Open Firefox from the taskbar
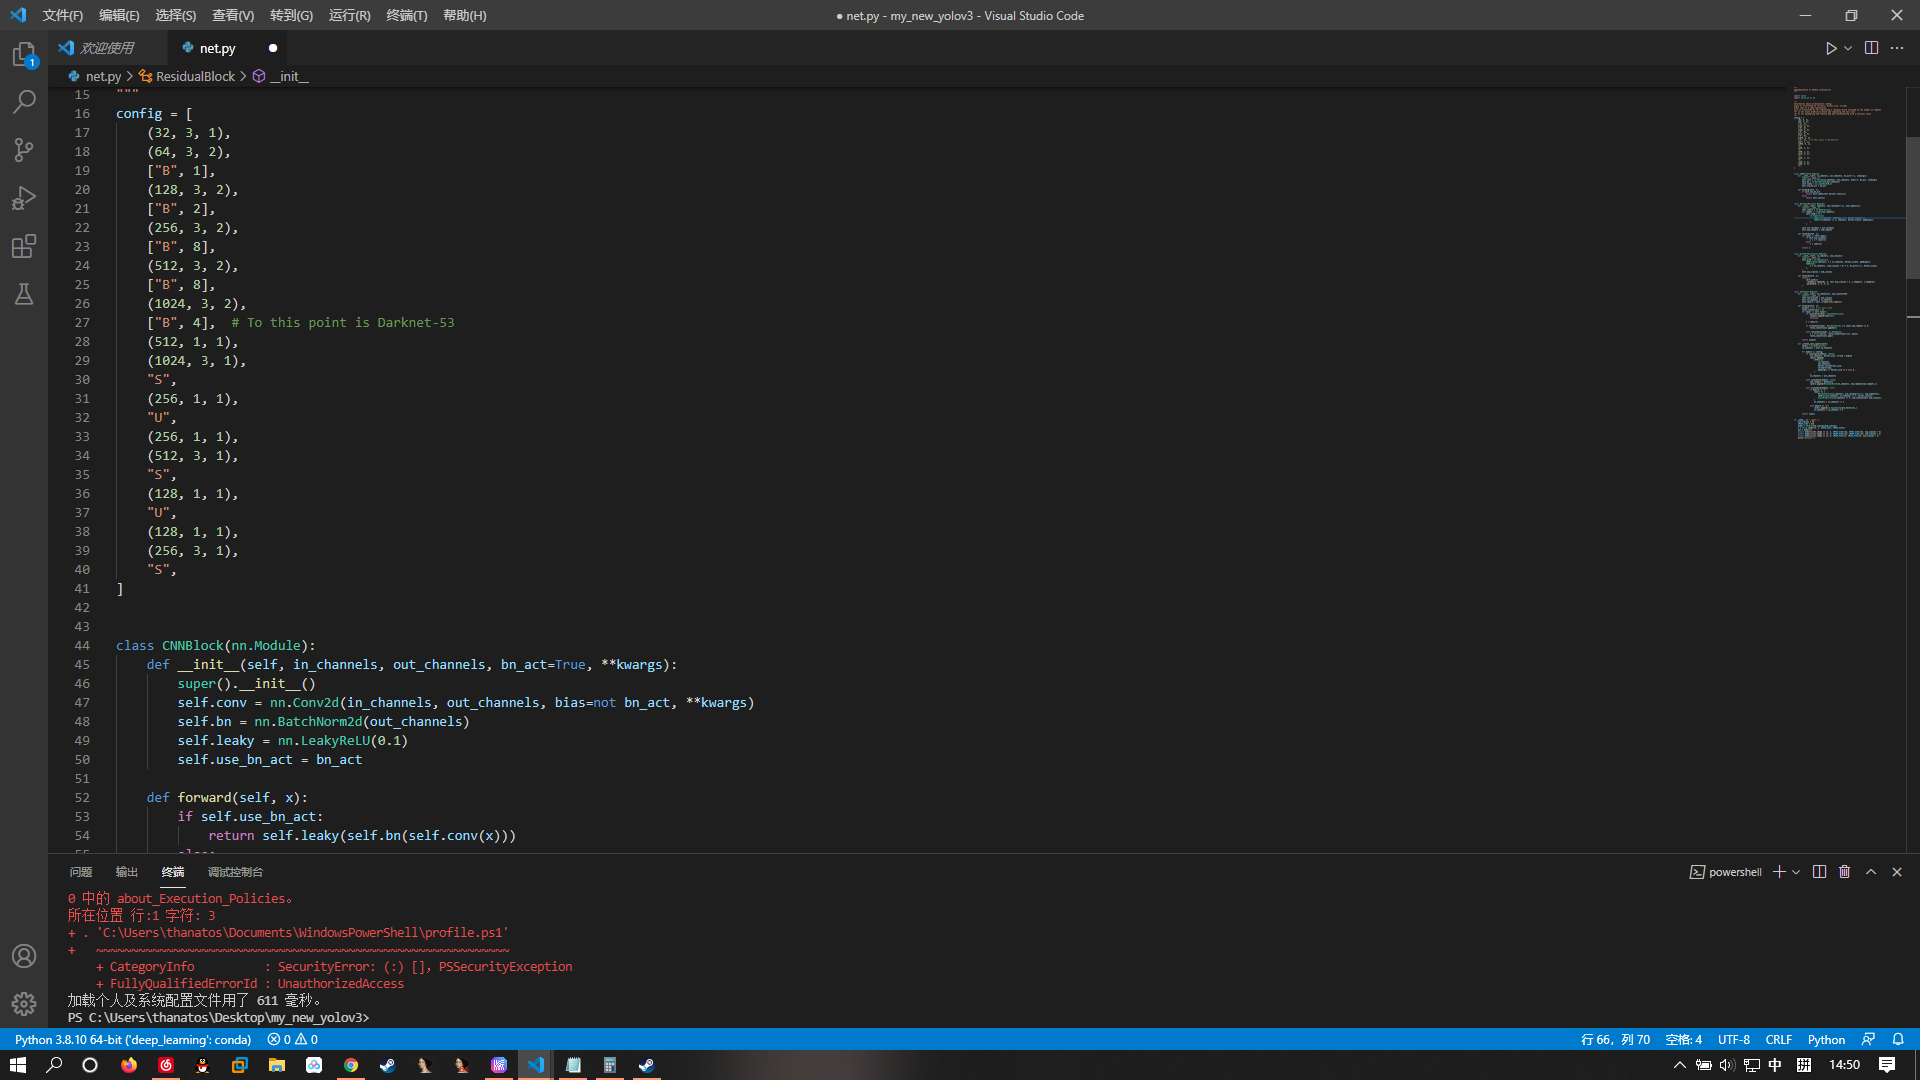The height and width of the screenshot is (1080, 1920). (x=129, y=1065)
